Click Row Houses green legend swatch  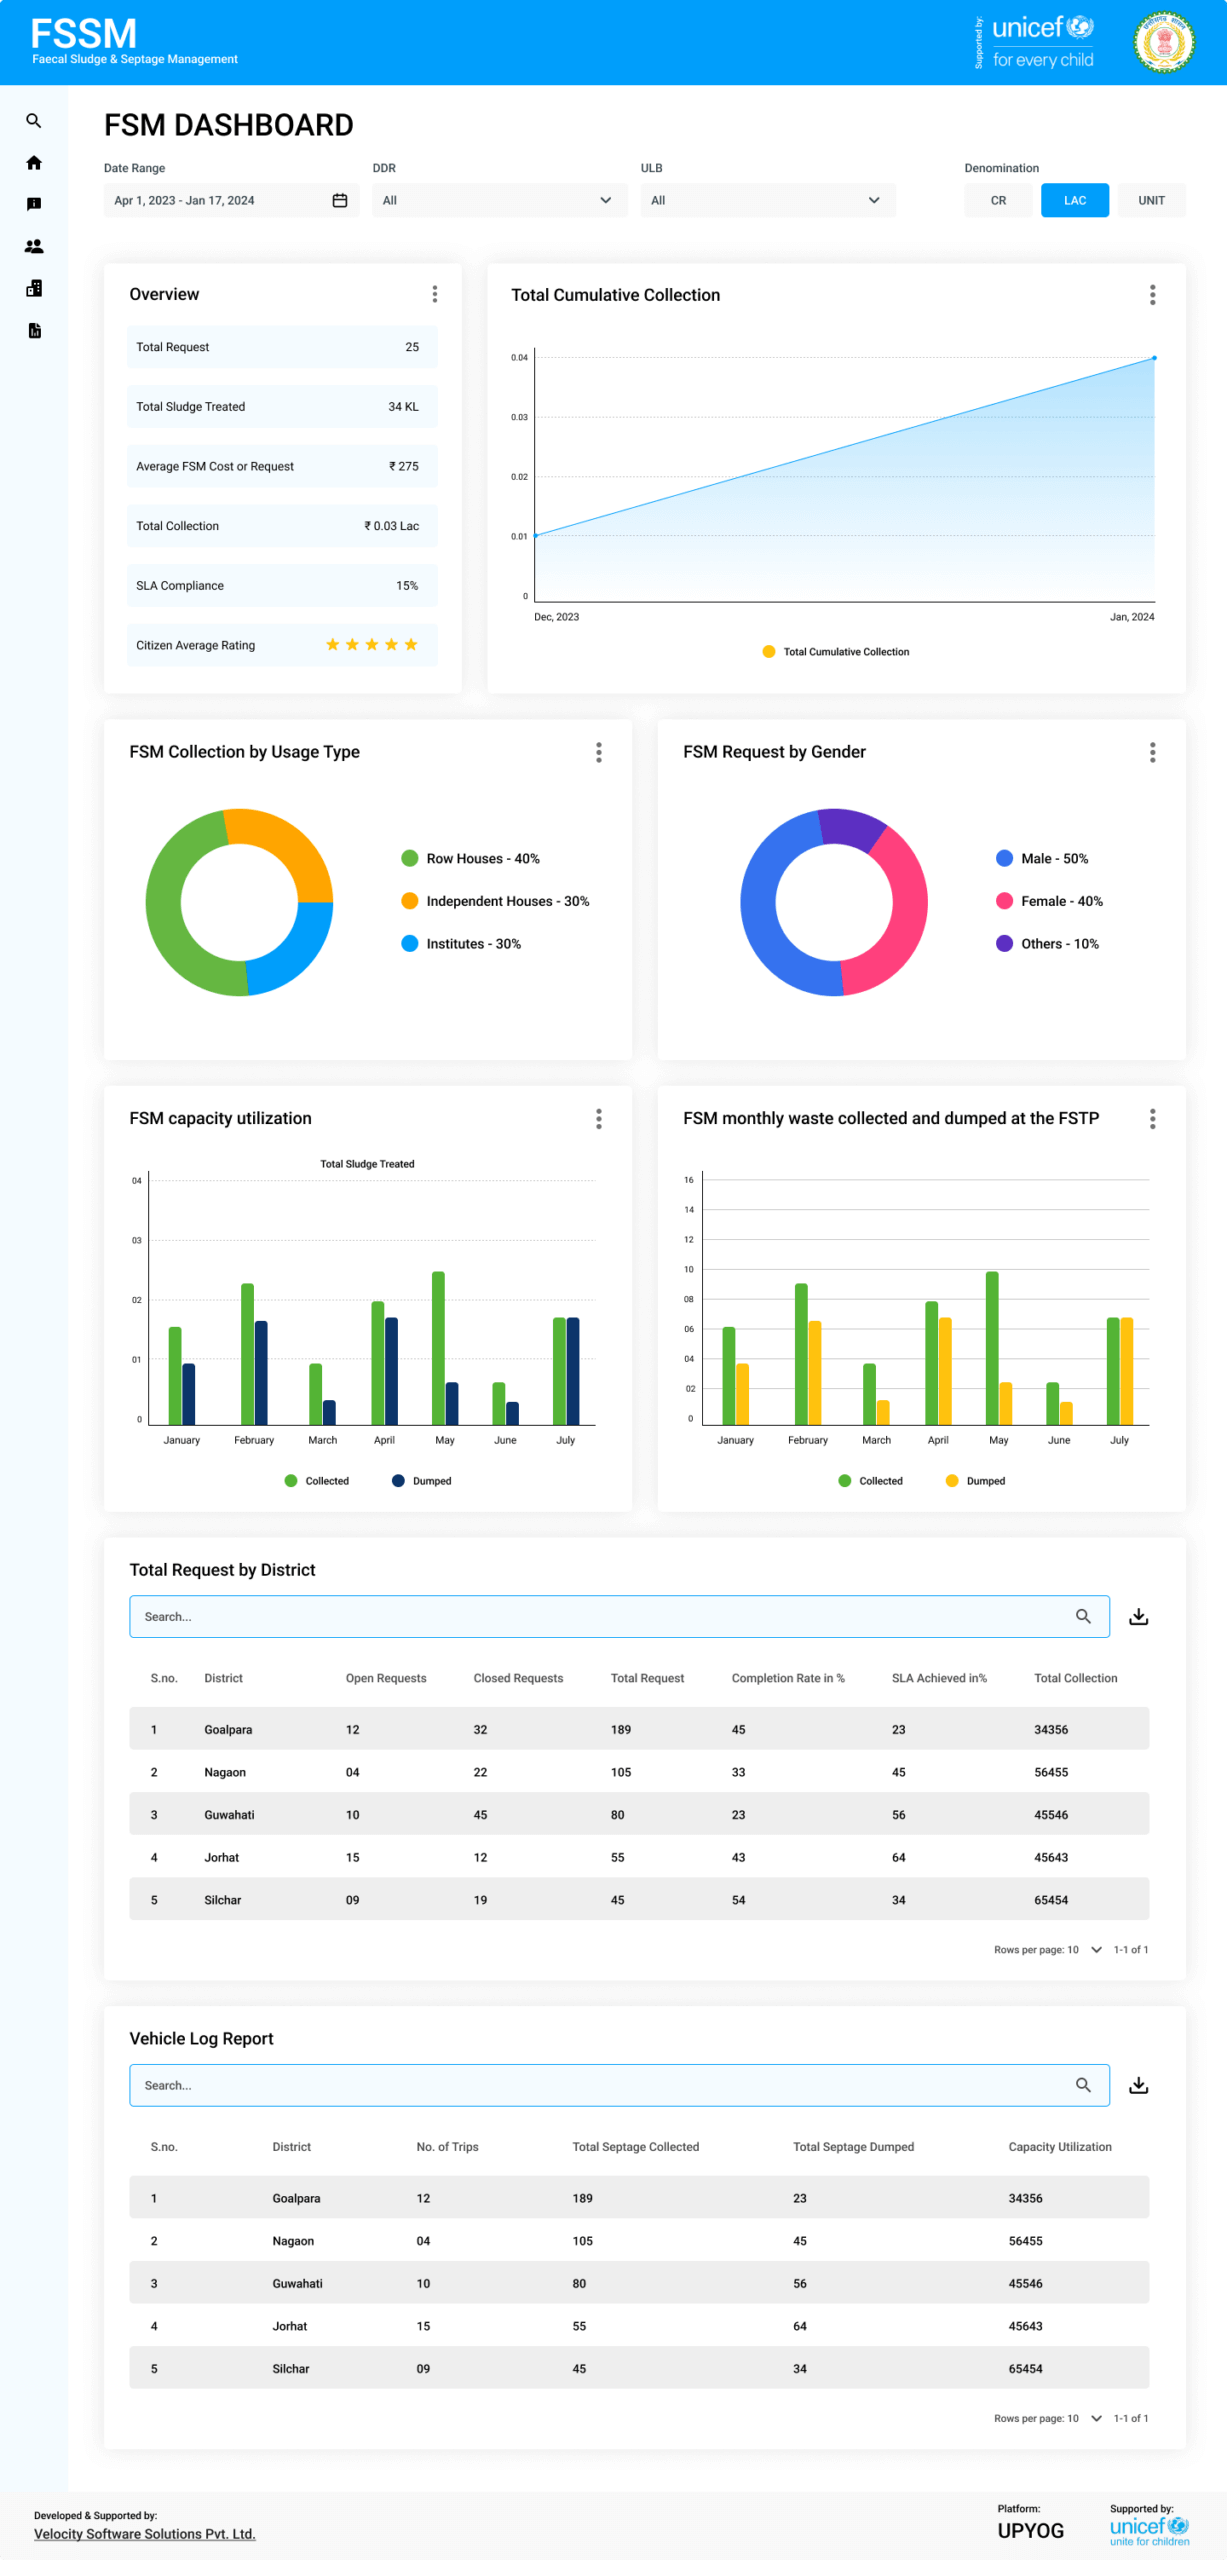(409, 859)
